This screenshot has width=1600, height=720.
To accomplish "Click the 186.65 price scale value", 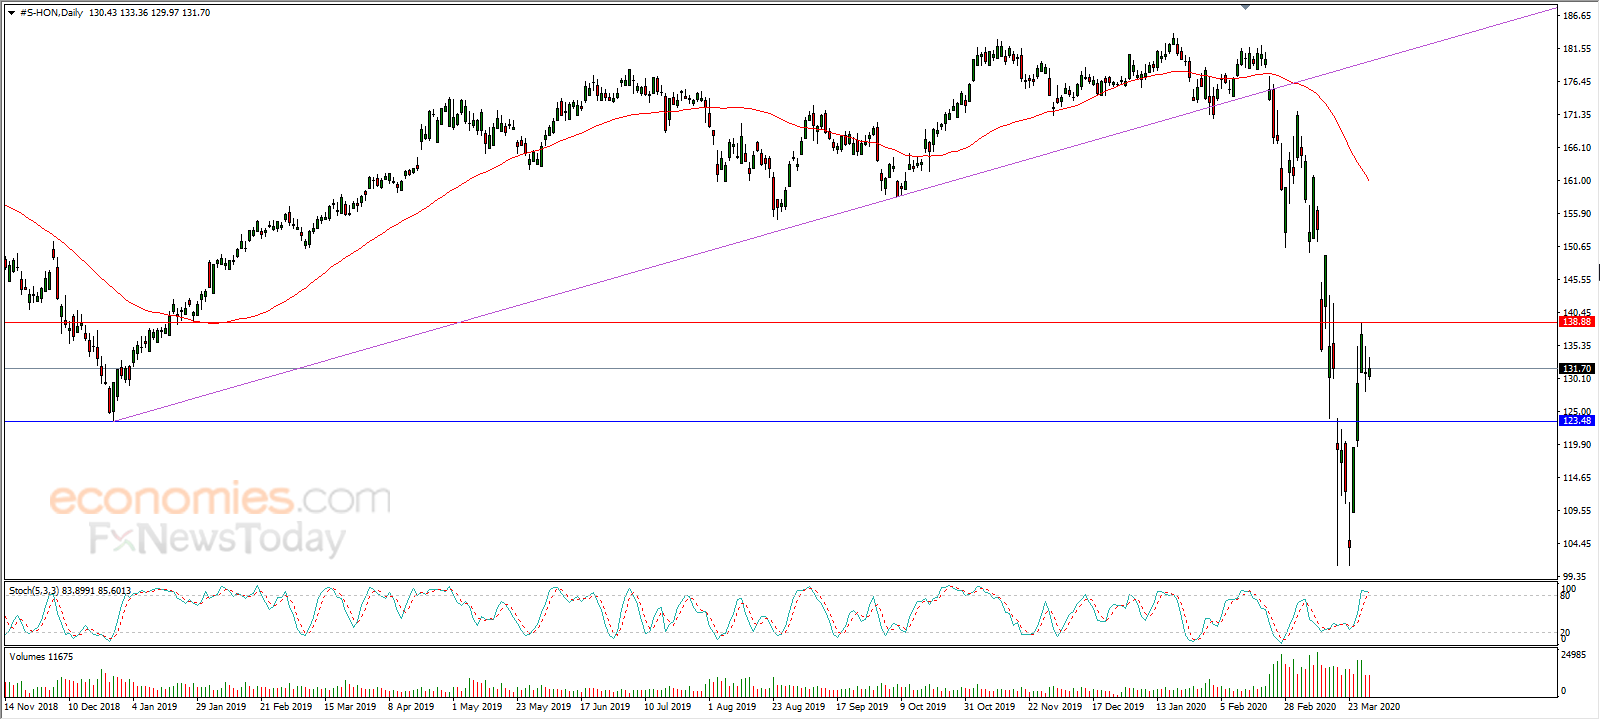I will point(1576,16).
